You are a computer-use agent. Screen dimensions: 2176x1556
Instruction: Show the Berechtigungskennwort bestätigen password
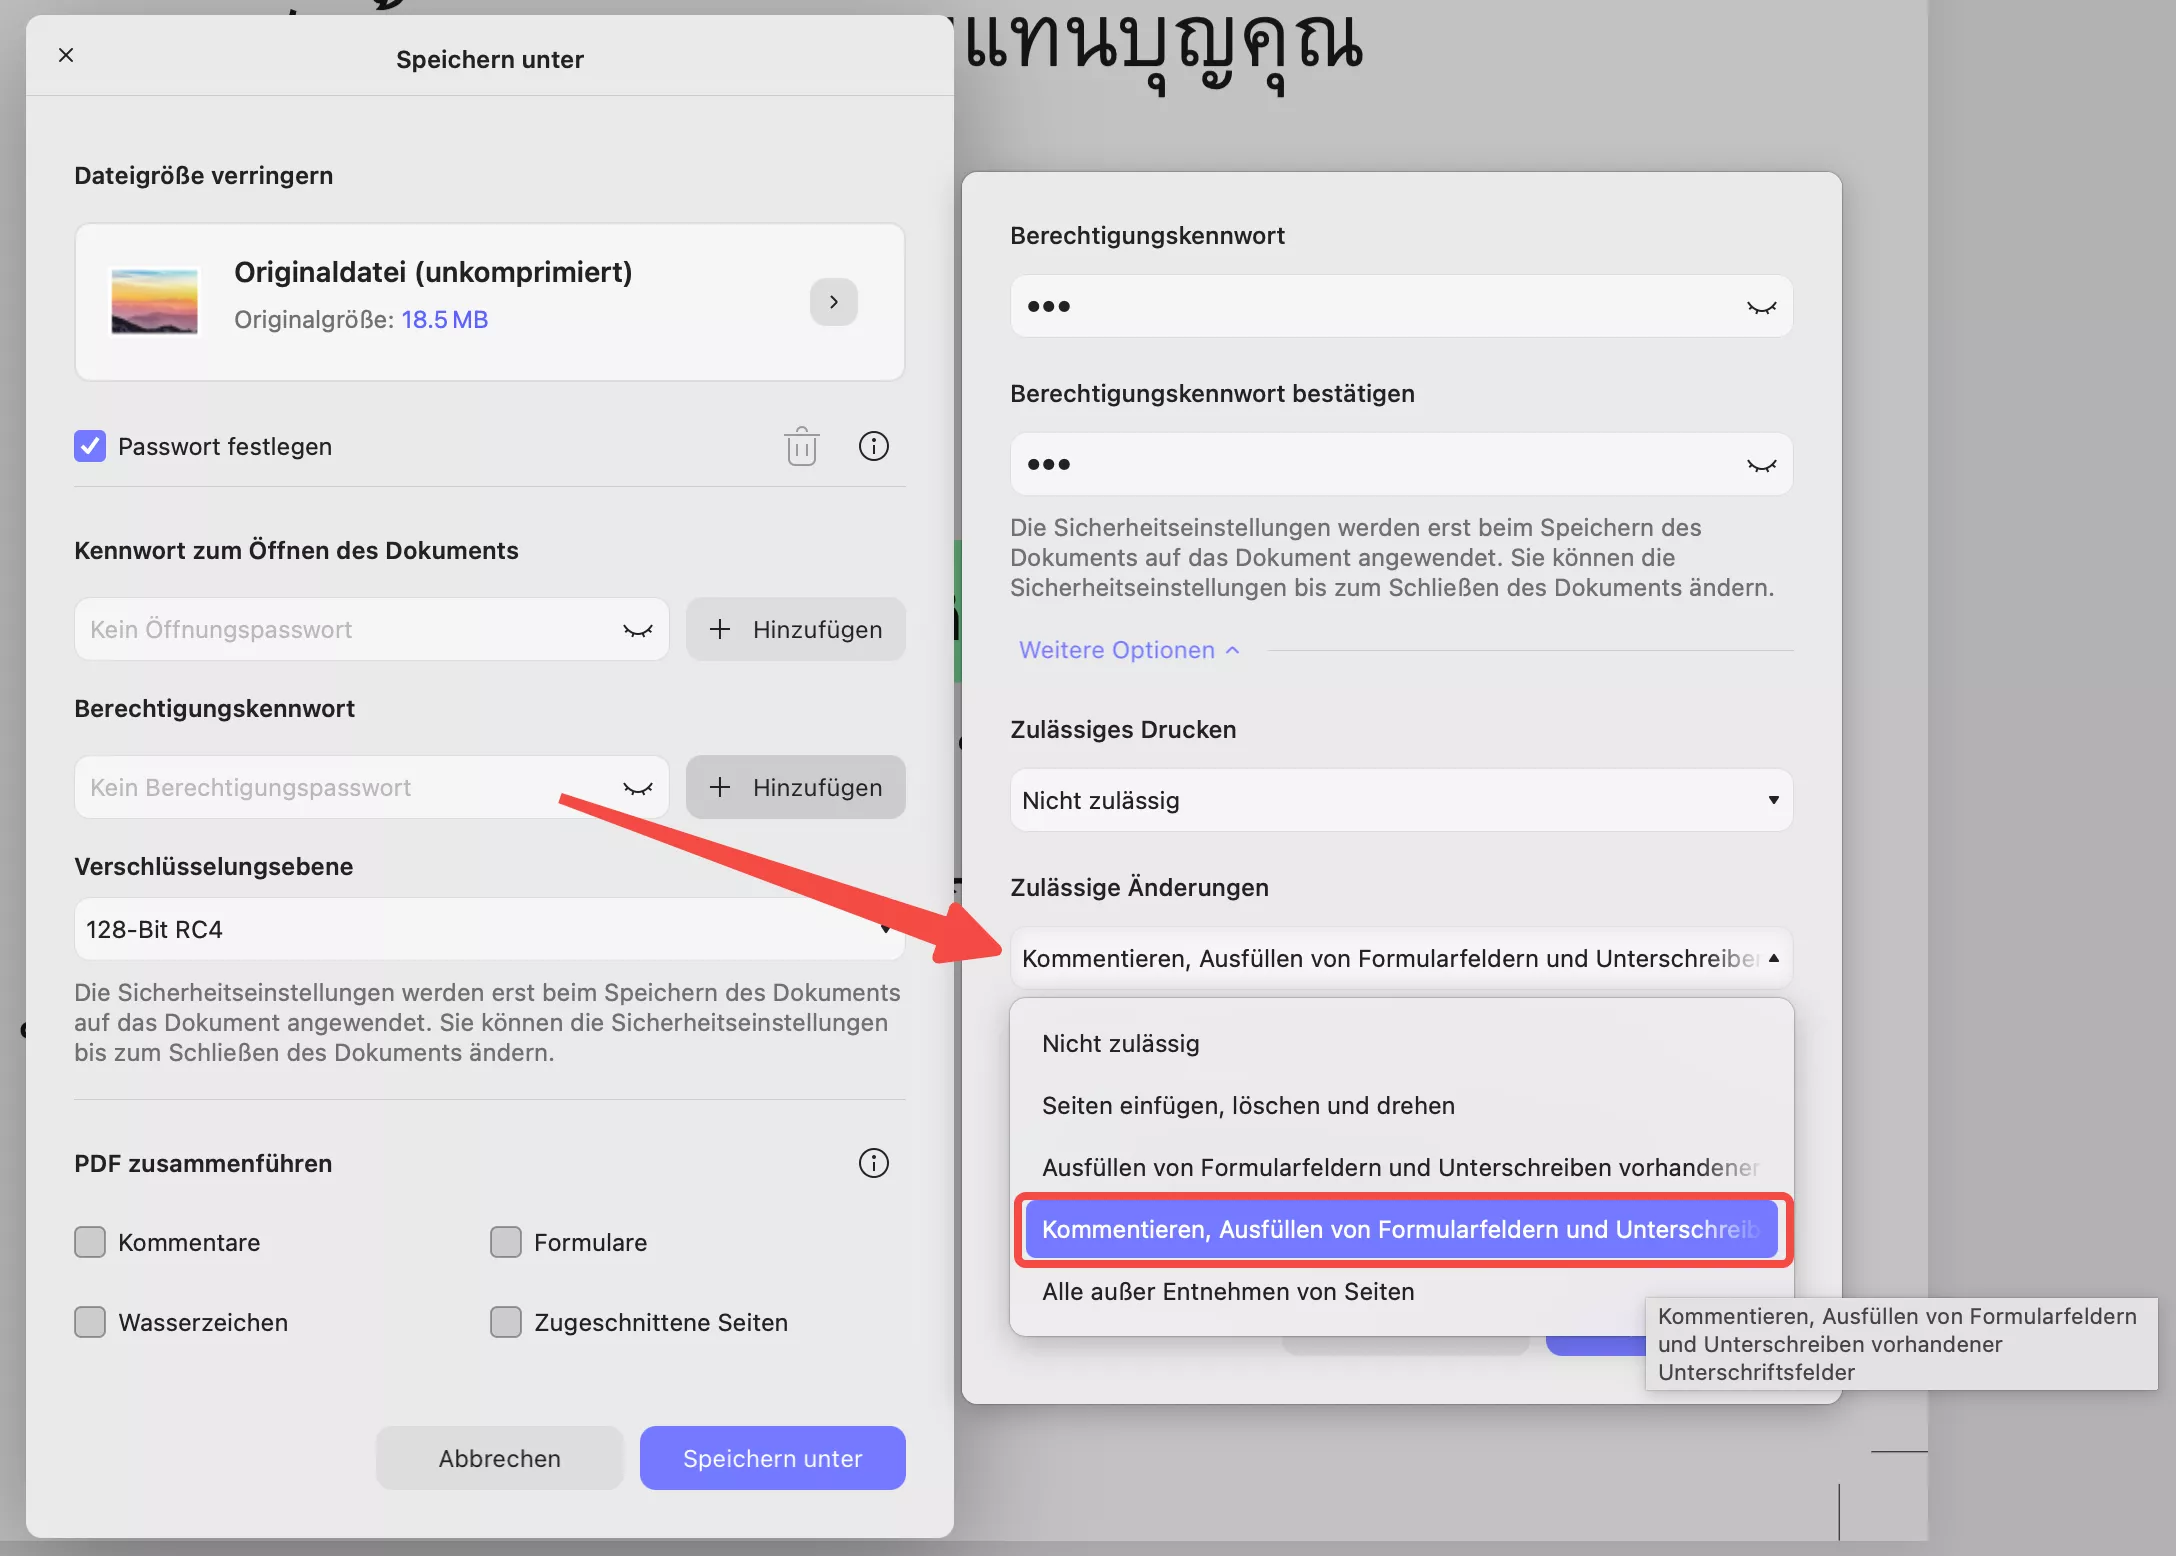[x=1761, y=465]
